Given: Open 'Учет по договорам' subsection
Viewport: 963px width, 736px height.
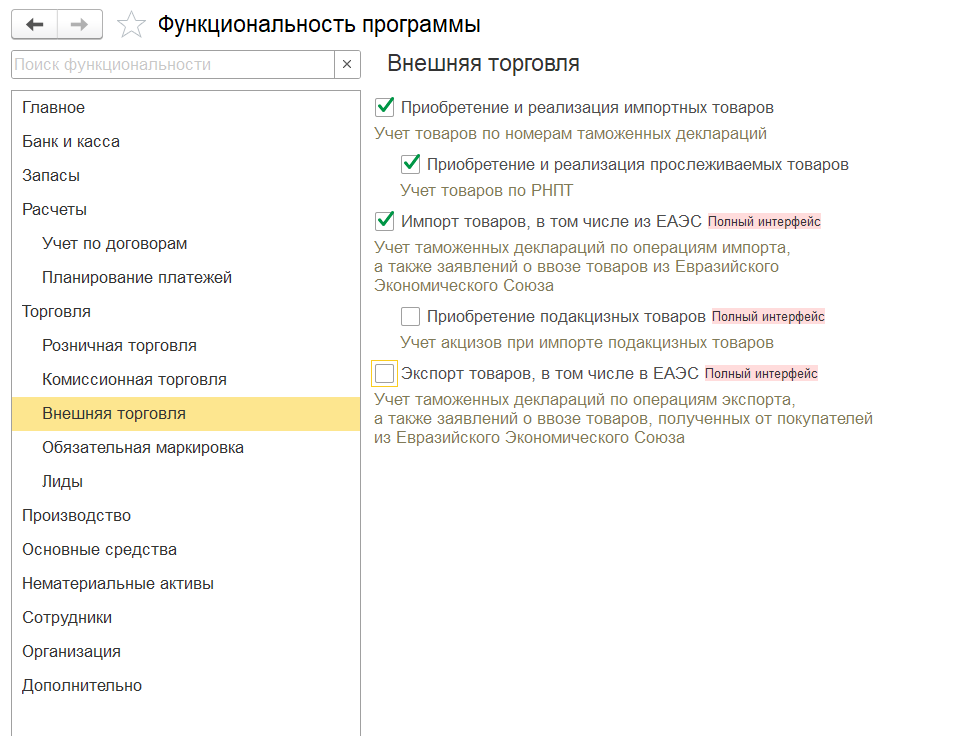Looking at the screenshot, I should [185, 243].
